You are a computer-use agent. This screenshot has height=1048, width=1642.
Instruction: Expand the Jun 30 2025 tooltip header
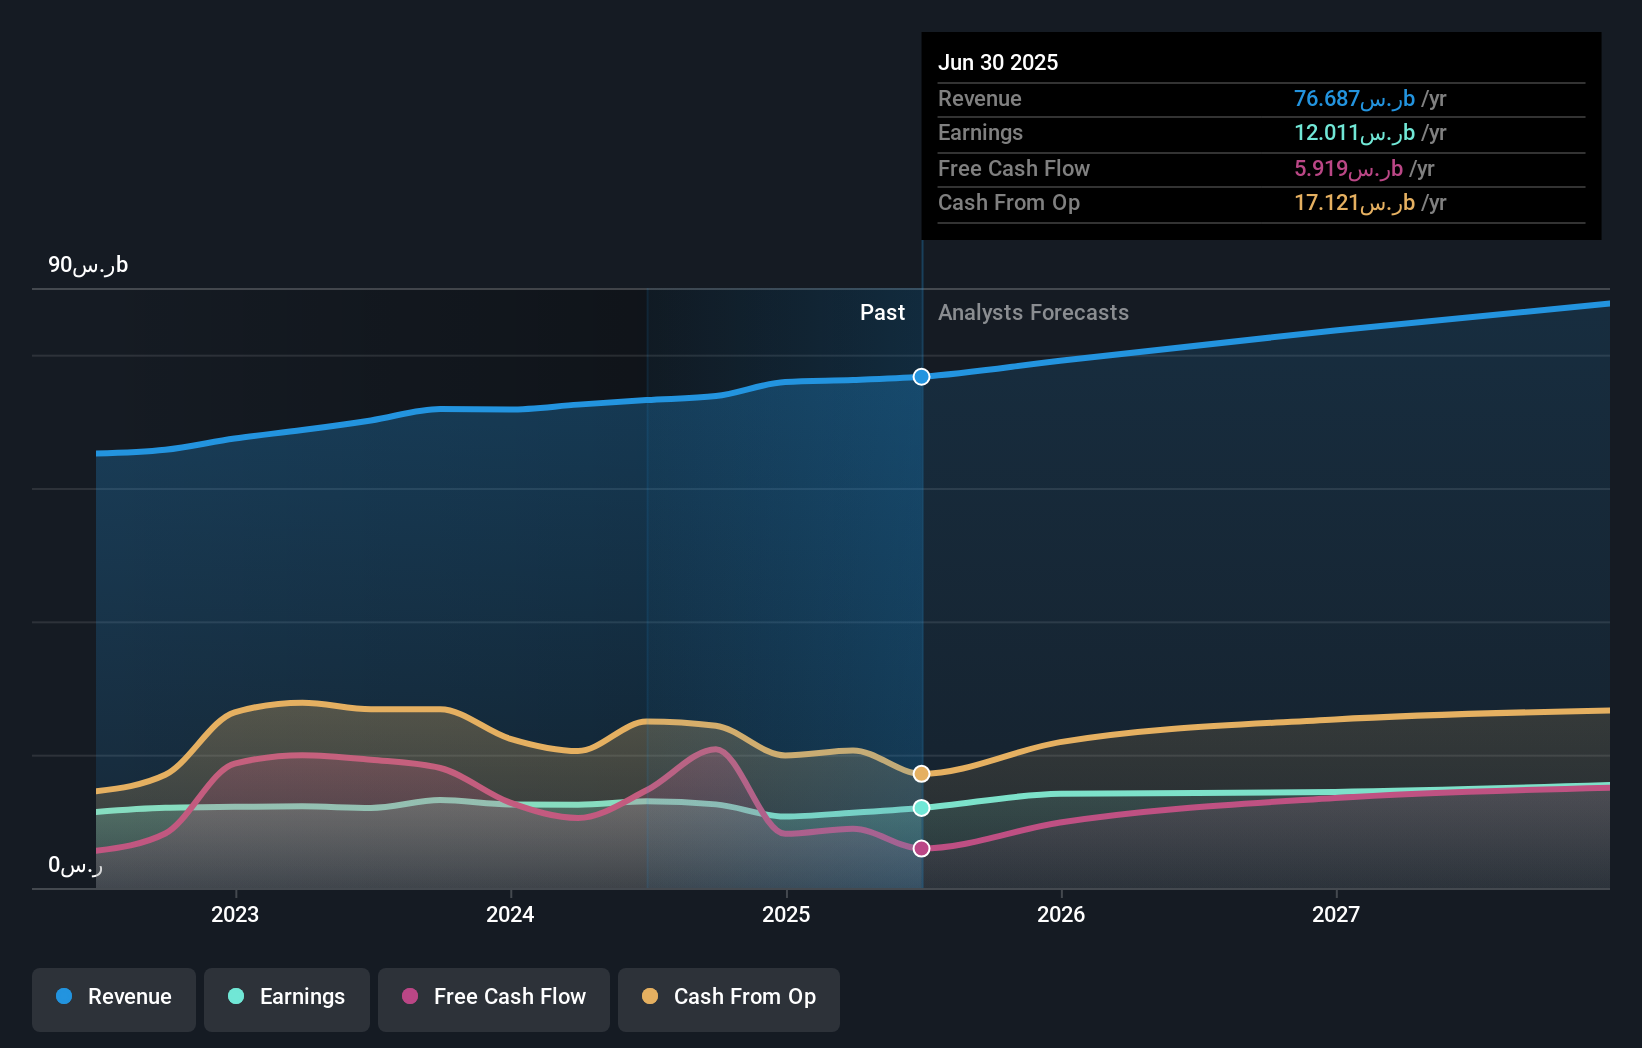[998, 62]
